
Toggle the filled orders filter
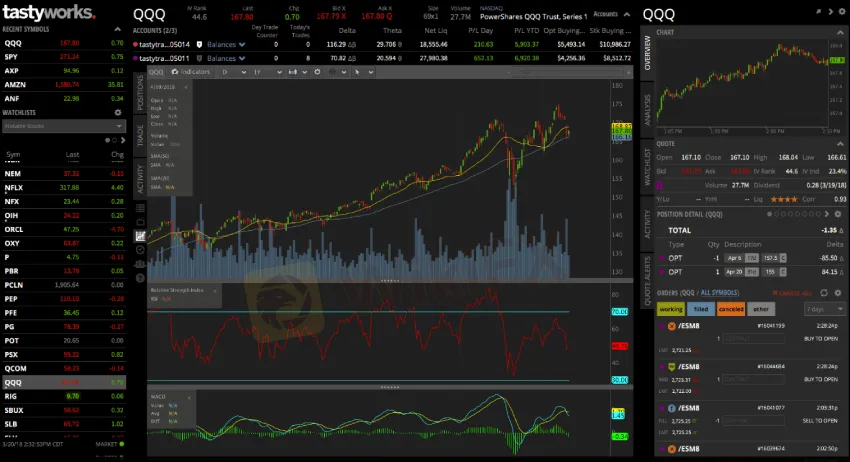click(700, 309)
